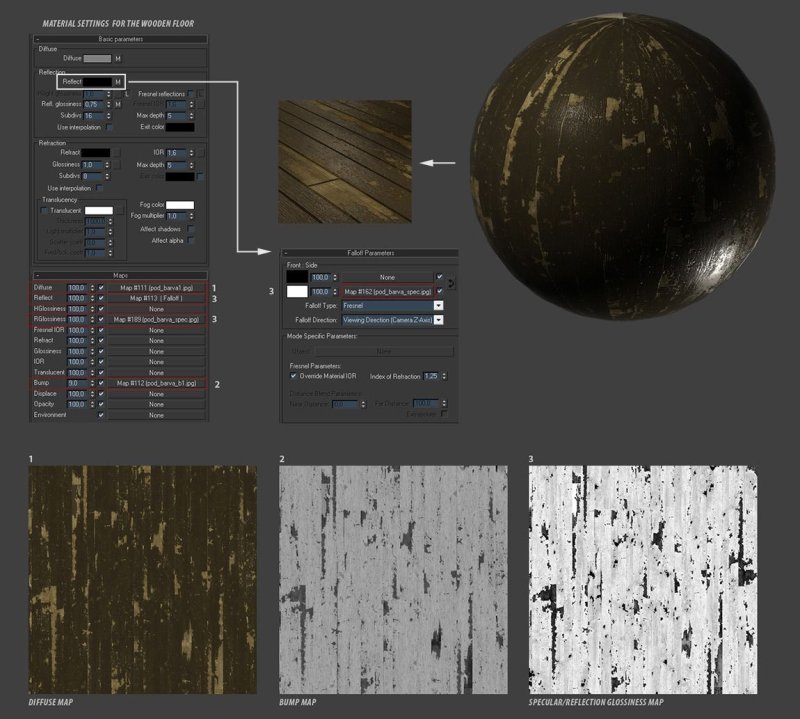Click the swap Front/Side arrow in Falloff Parameters
Image resolution: width=800 pixels, height=719 pixels.
tap(451, 283)
